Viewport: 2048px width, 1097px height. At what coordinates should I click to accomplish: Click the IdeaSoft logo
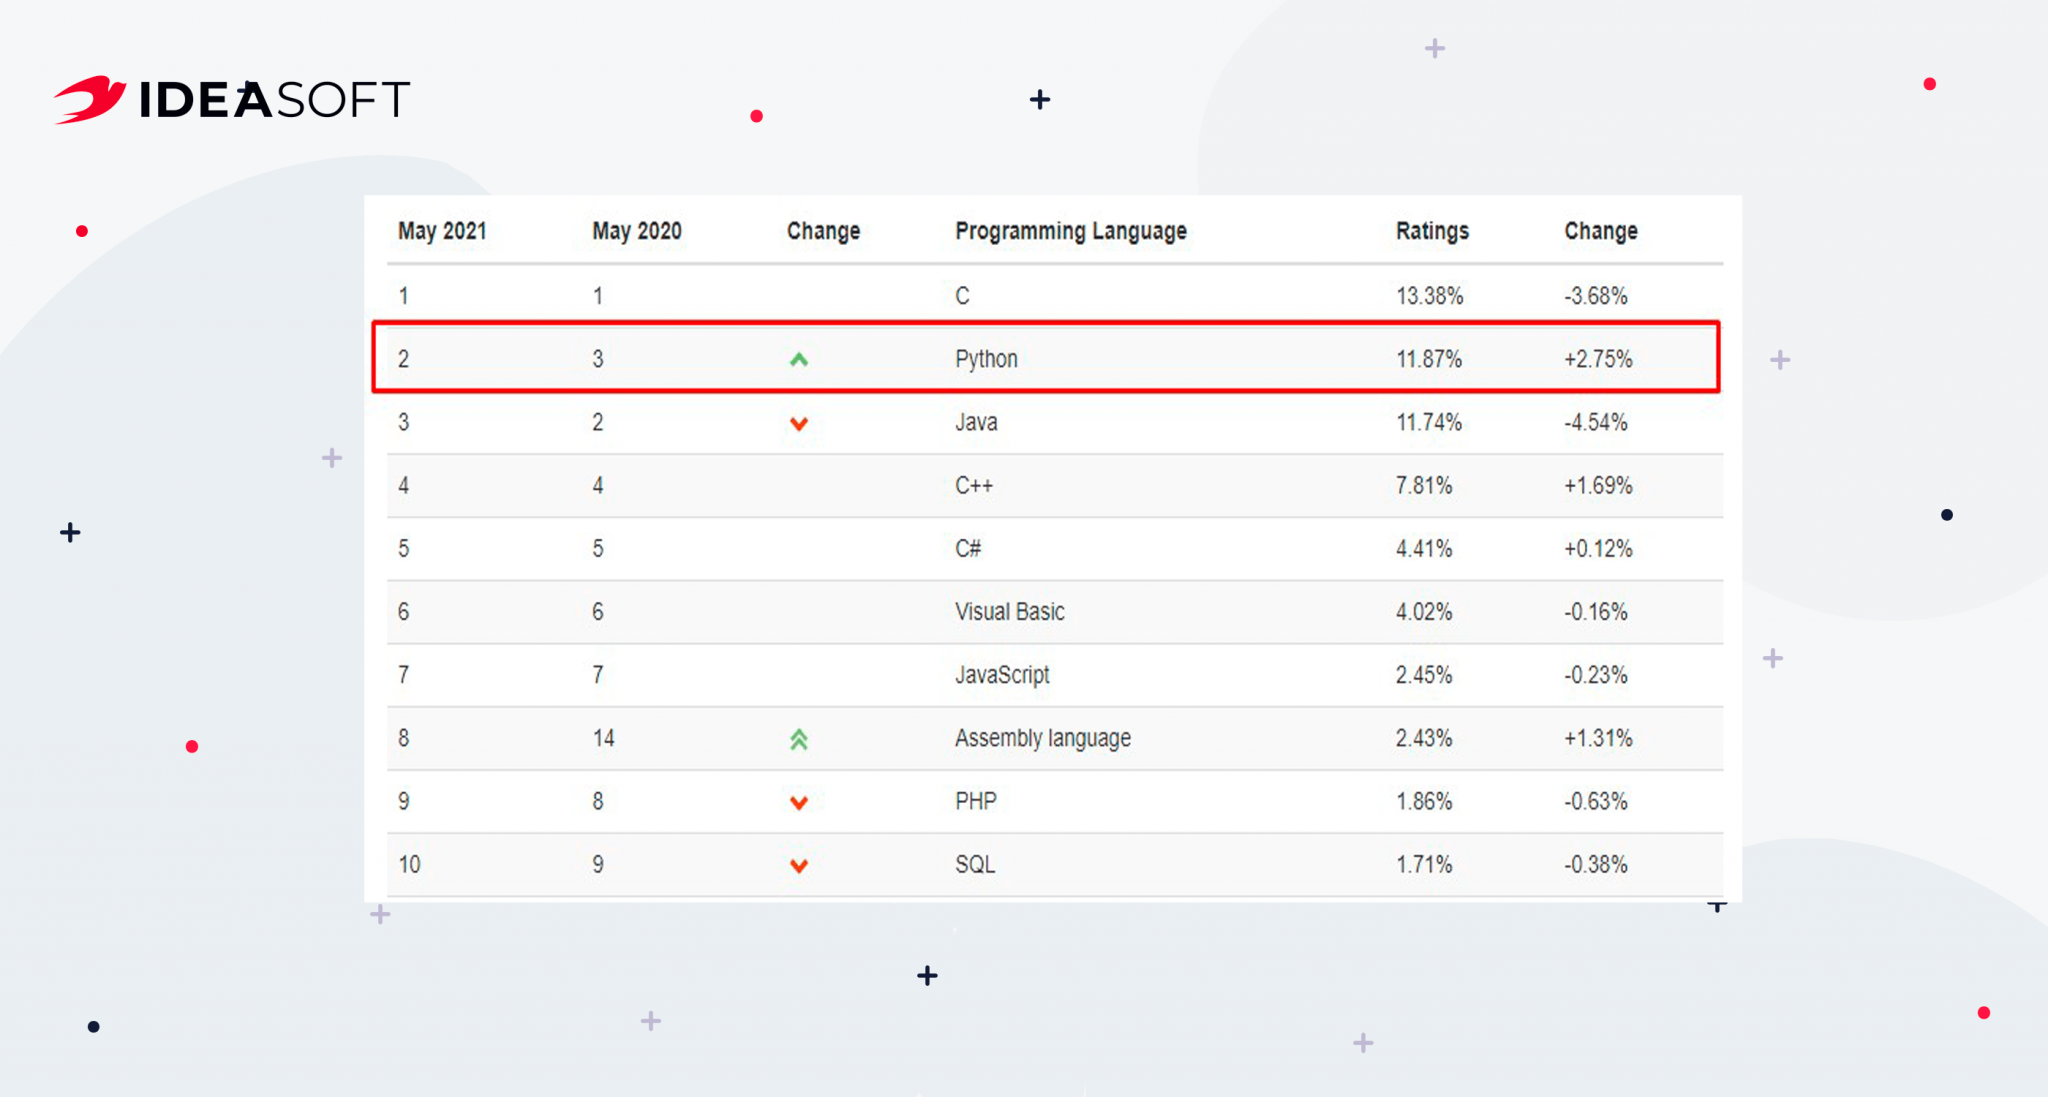click(x=230, y=99)
